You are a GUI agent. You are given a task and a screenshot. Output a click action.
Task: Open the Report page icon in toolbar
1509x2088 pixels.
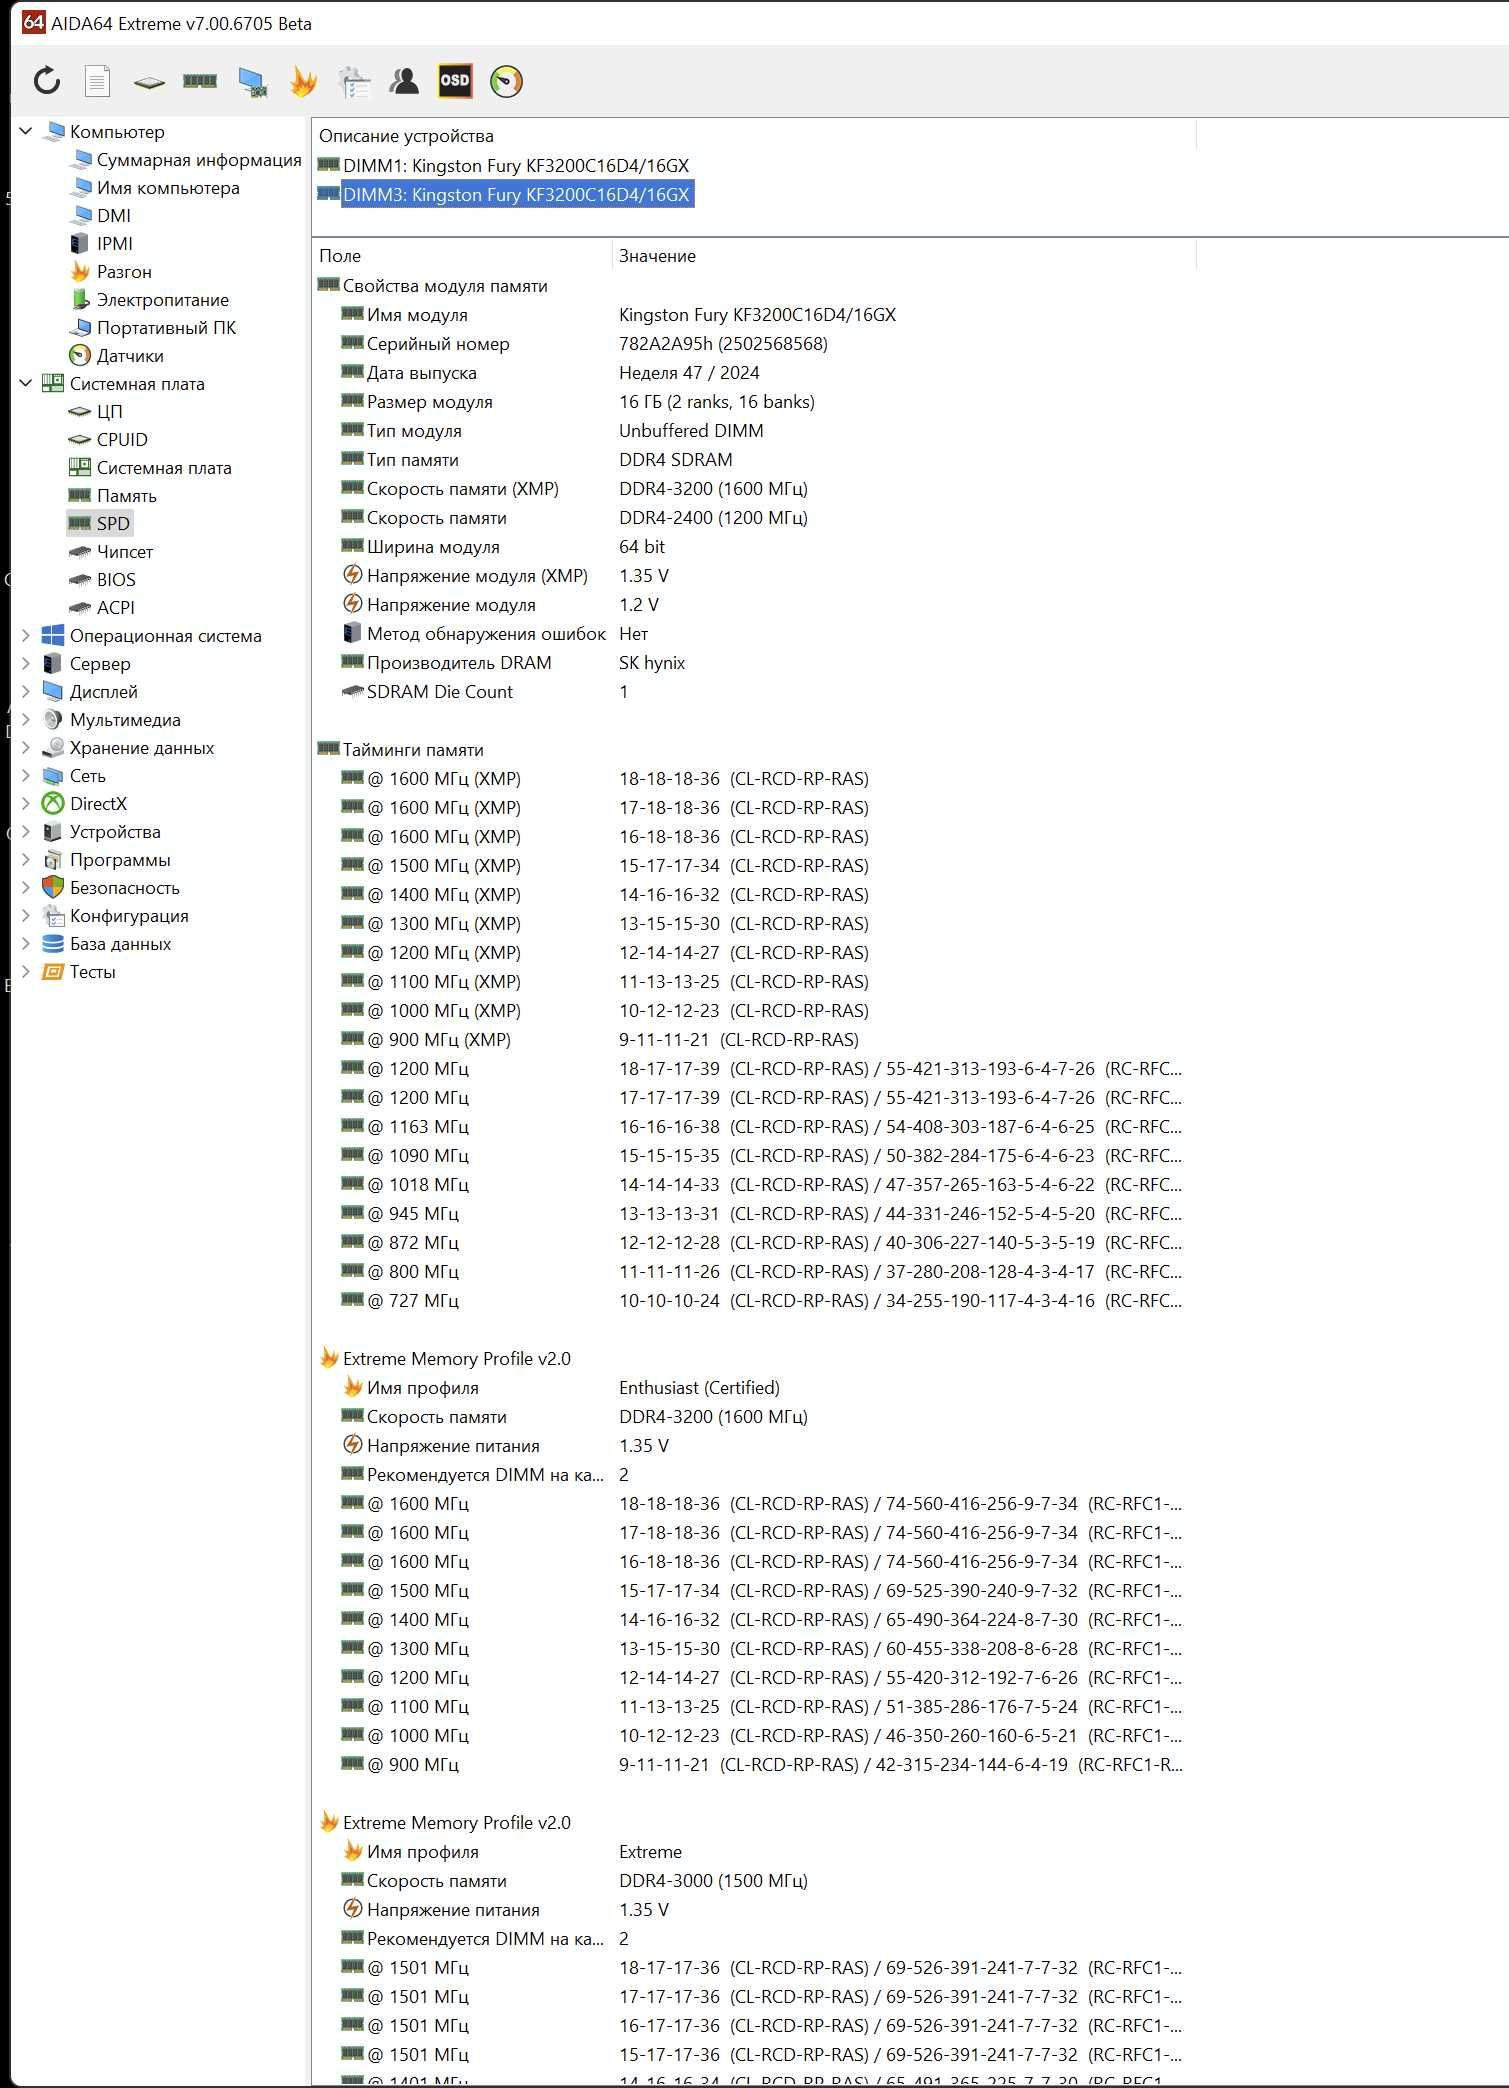[x=97, y=81]
